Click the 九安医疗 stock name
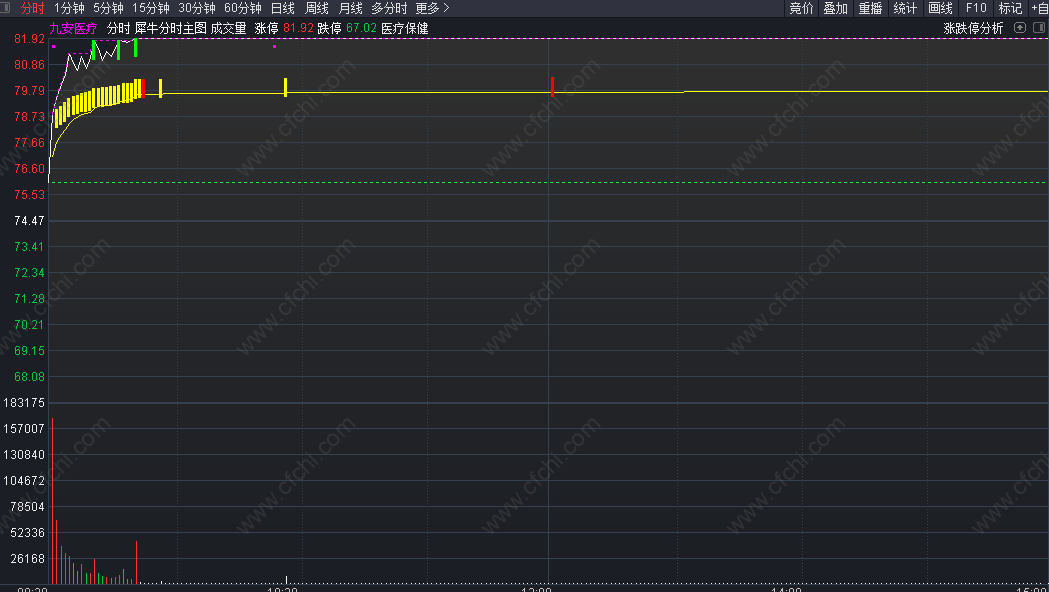The width and height of the screenshot is (1049, 592). click(x=74, y=28)
